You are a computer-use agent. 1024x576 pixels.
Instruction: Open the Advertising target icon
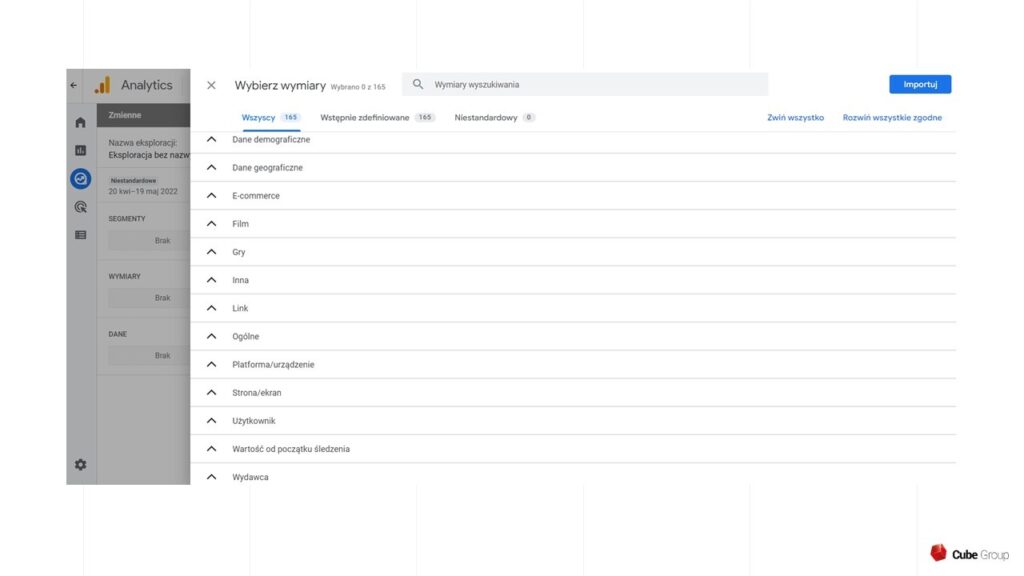click(80, 207)
